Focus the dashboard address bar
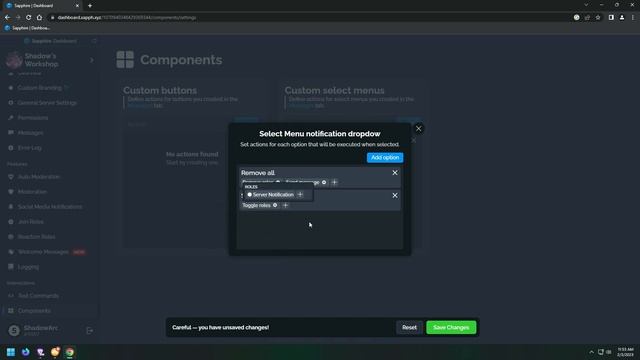Viewport: 640px width, 360px height. tap(310, 18)
